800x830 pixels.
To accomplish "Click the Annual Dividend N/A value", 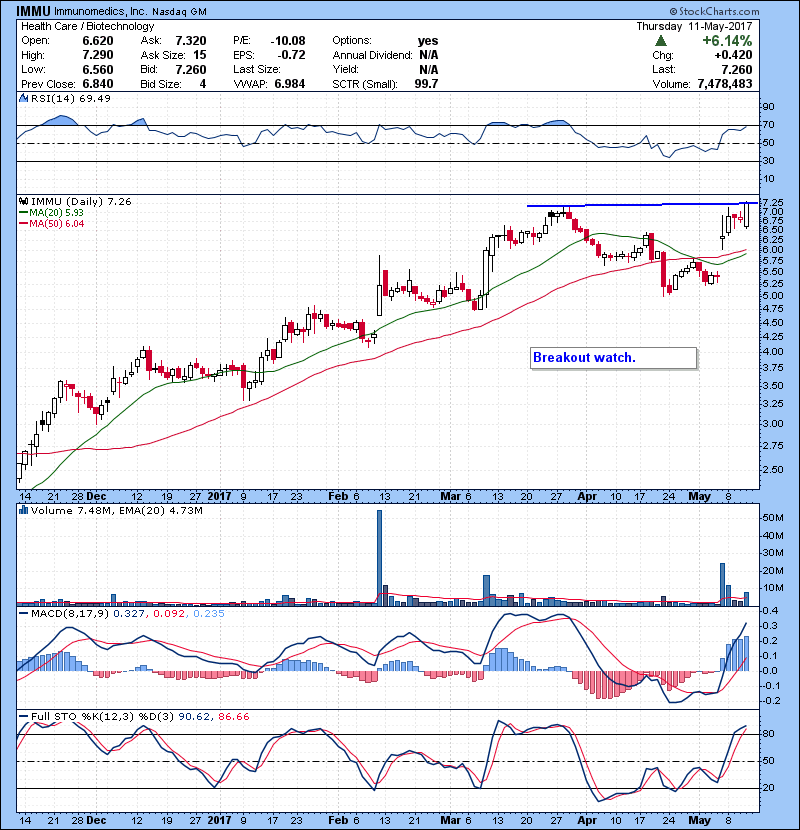I will pos(428,55).
